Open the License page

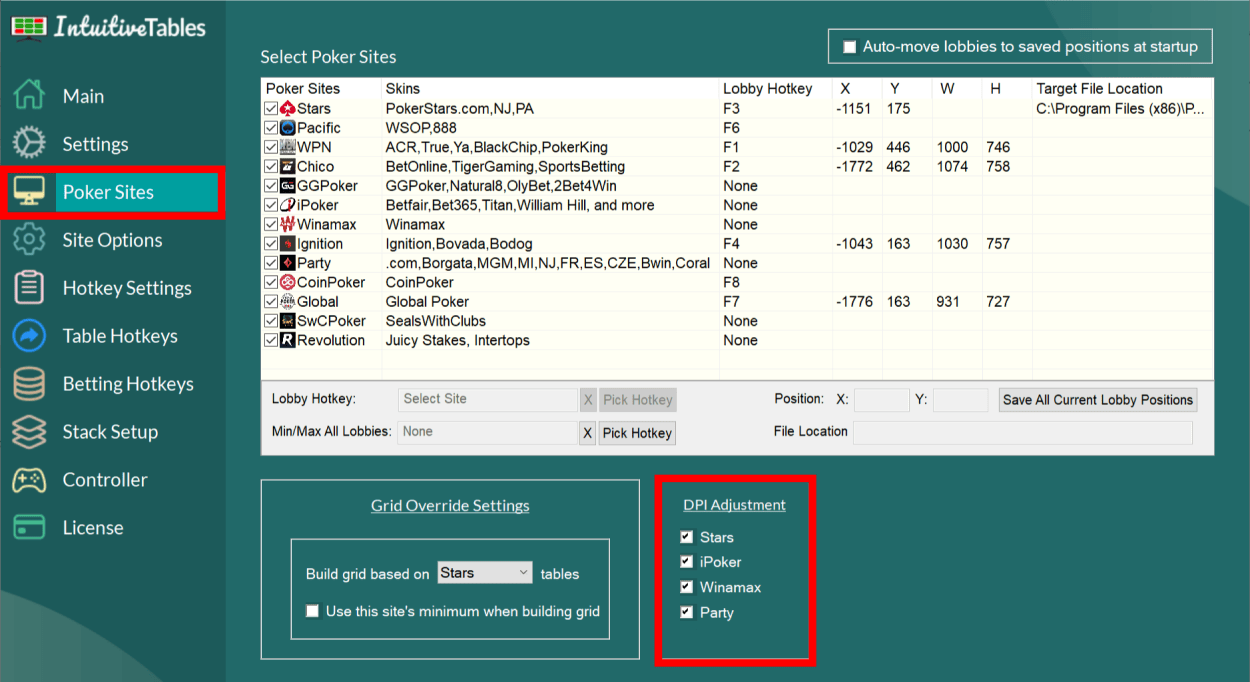[x=93, y=528]
